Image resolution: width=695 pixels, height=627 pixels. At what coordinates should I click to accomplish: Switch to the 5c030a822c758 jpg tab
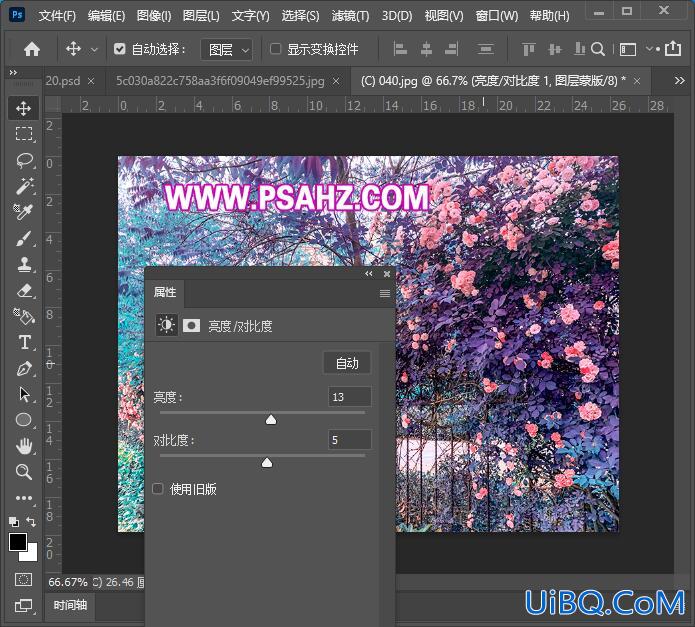pos(220,81)
